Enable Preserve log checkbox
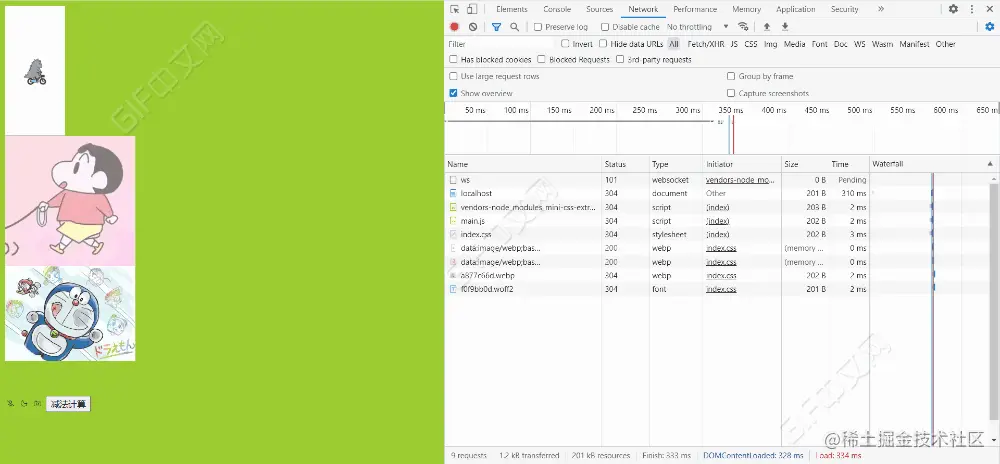The image size is (1000, 464). [x=538, y=27]
